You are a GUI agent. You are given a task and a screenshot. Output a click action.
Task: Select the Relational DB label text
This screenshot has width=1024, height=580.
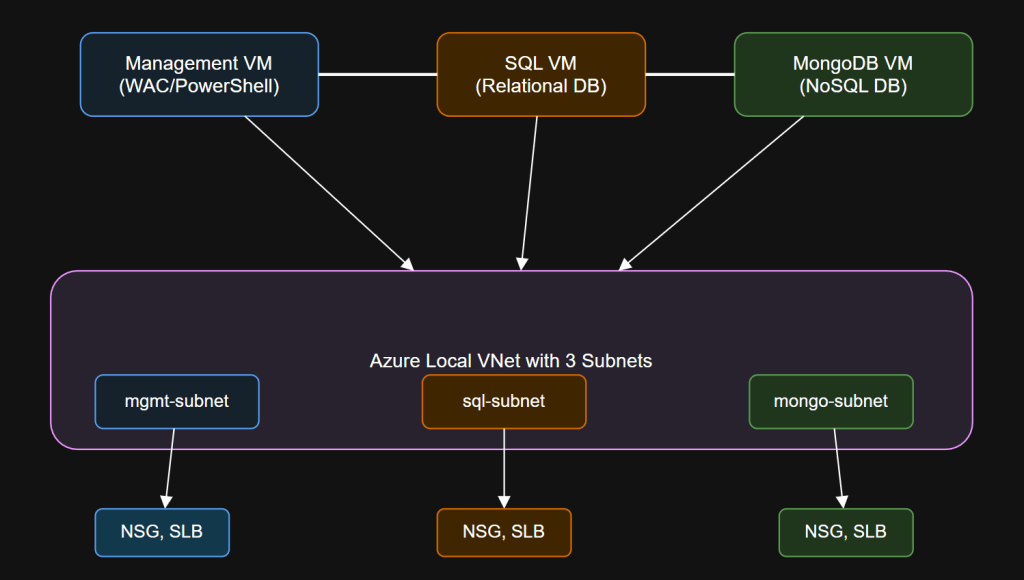pos(541,85)
